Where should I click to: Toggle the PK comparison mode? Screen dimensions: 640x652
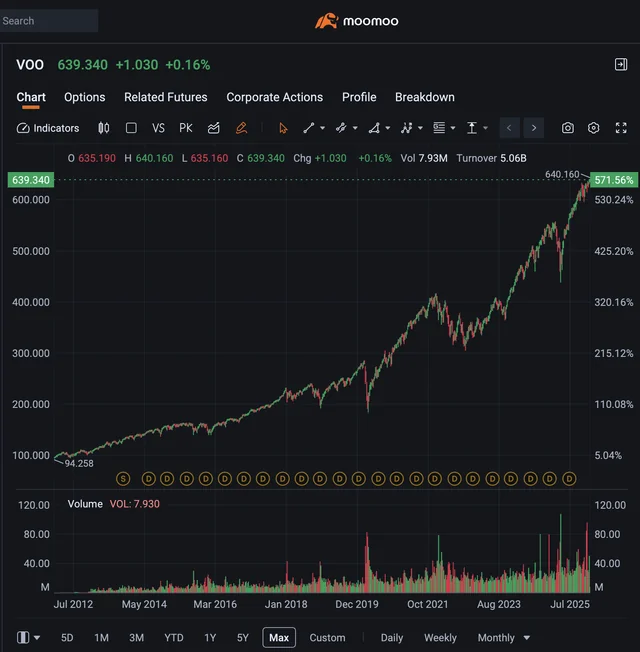coord(186,128)
